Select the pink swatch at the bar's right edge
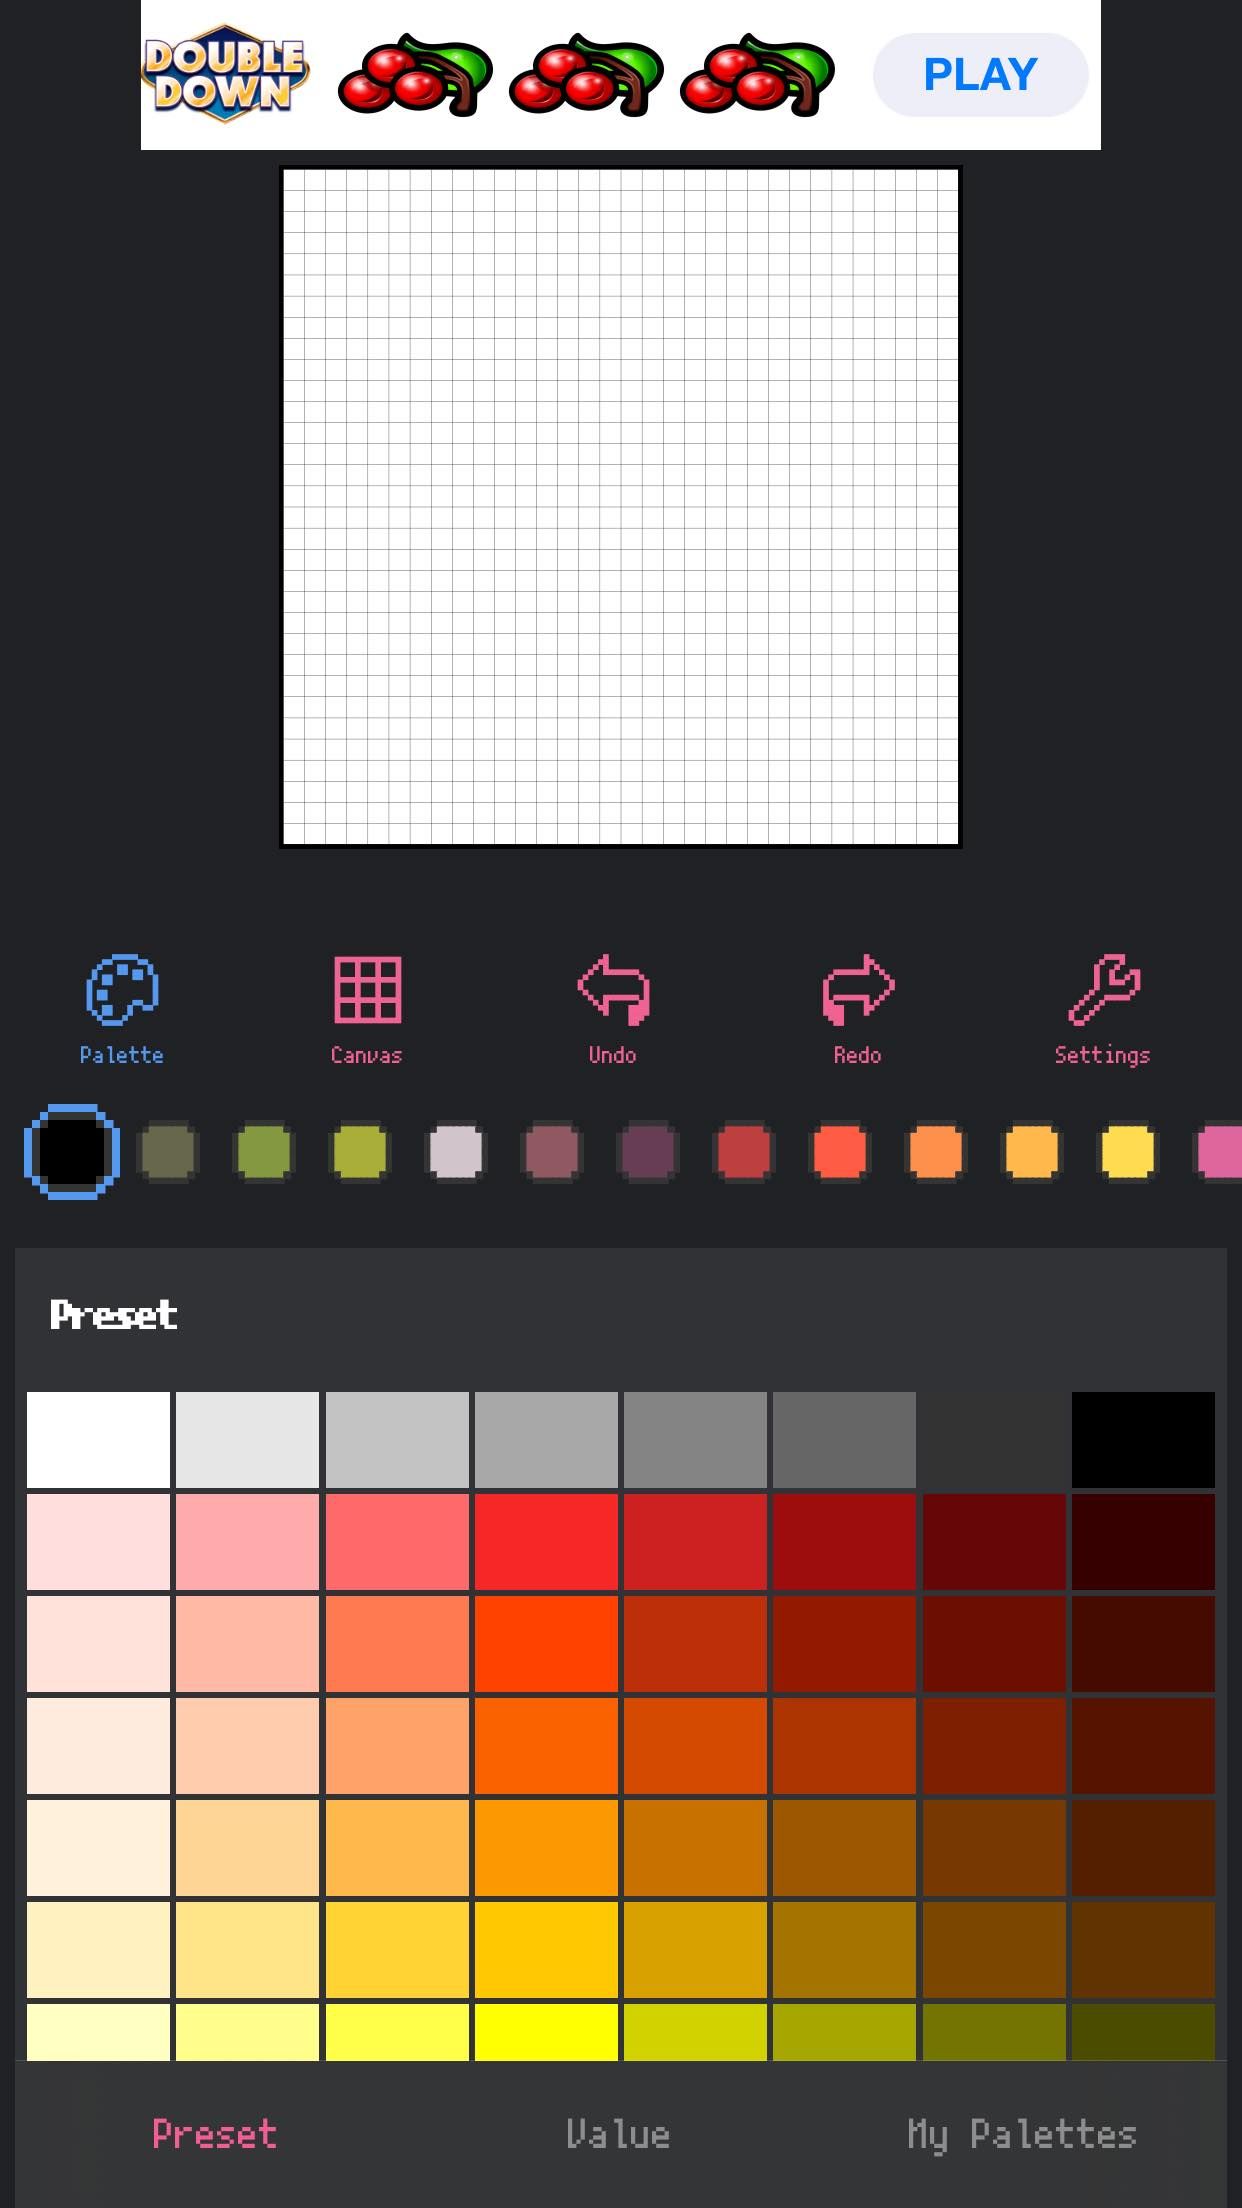This screenshot has height=2208, width=1242. pyautogui.click(x=1222, y=1152)
